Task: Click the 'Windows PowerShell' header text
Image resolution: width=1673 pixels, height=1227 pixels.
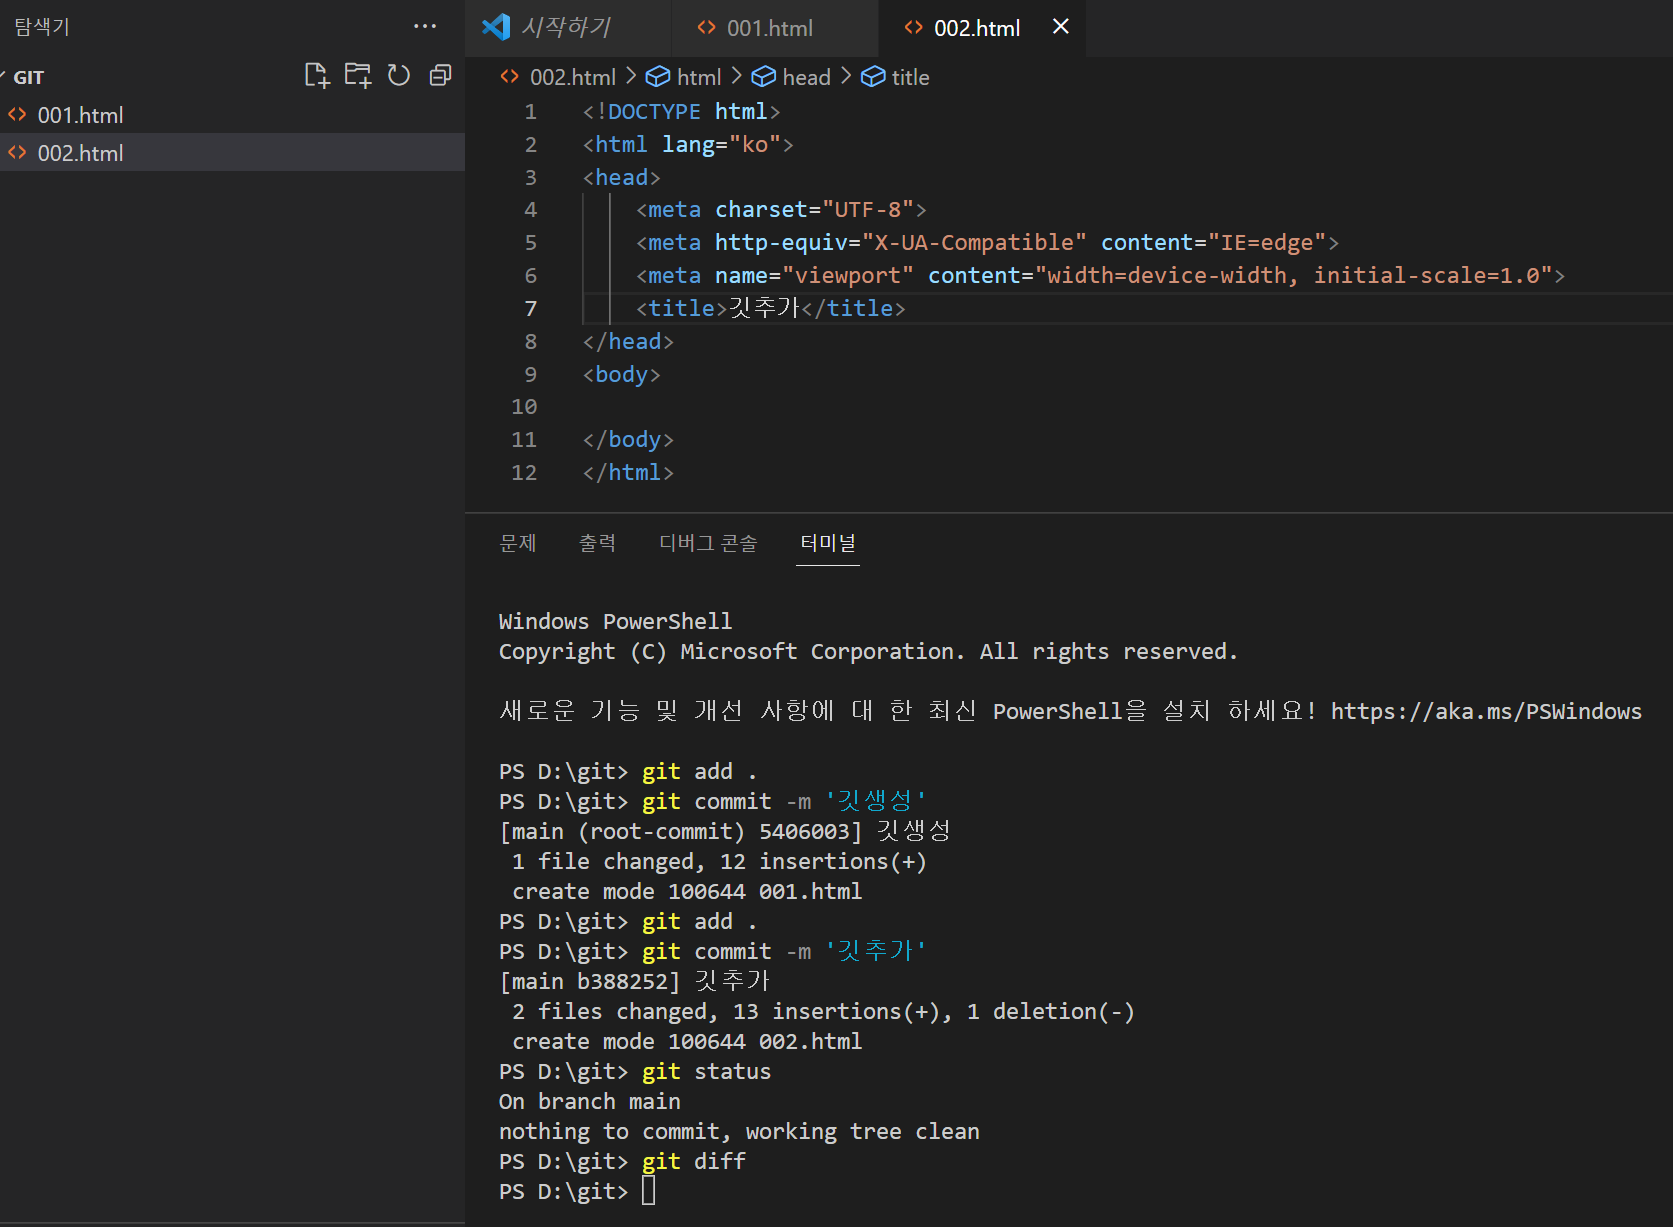Action: (615, 622)
